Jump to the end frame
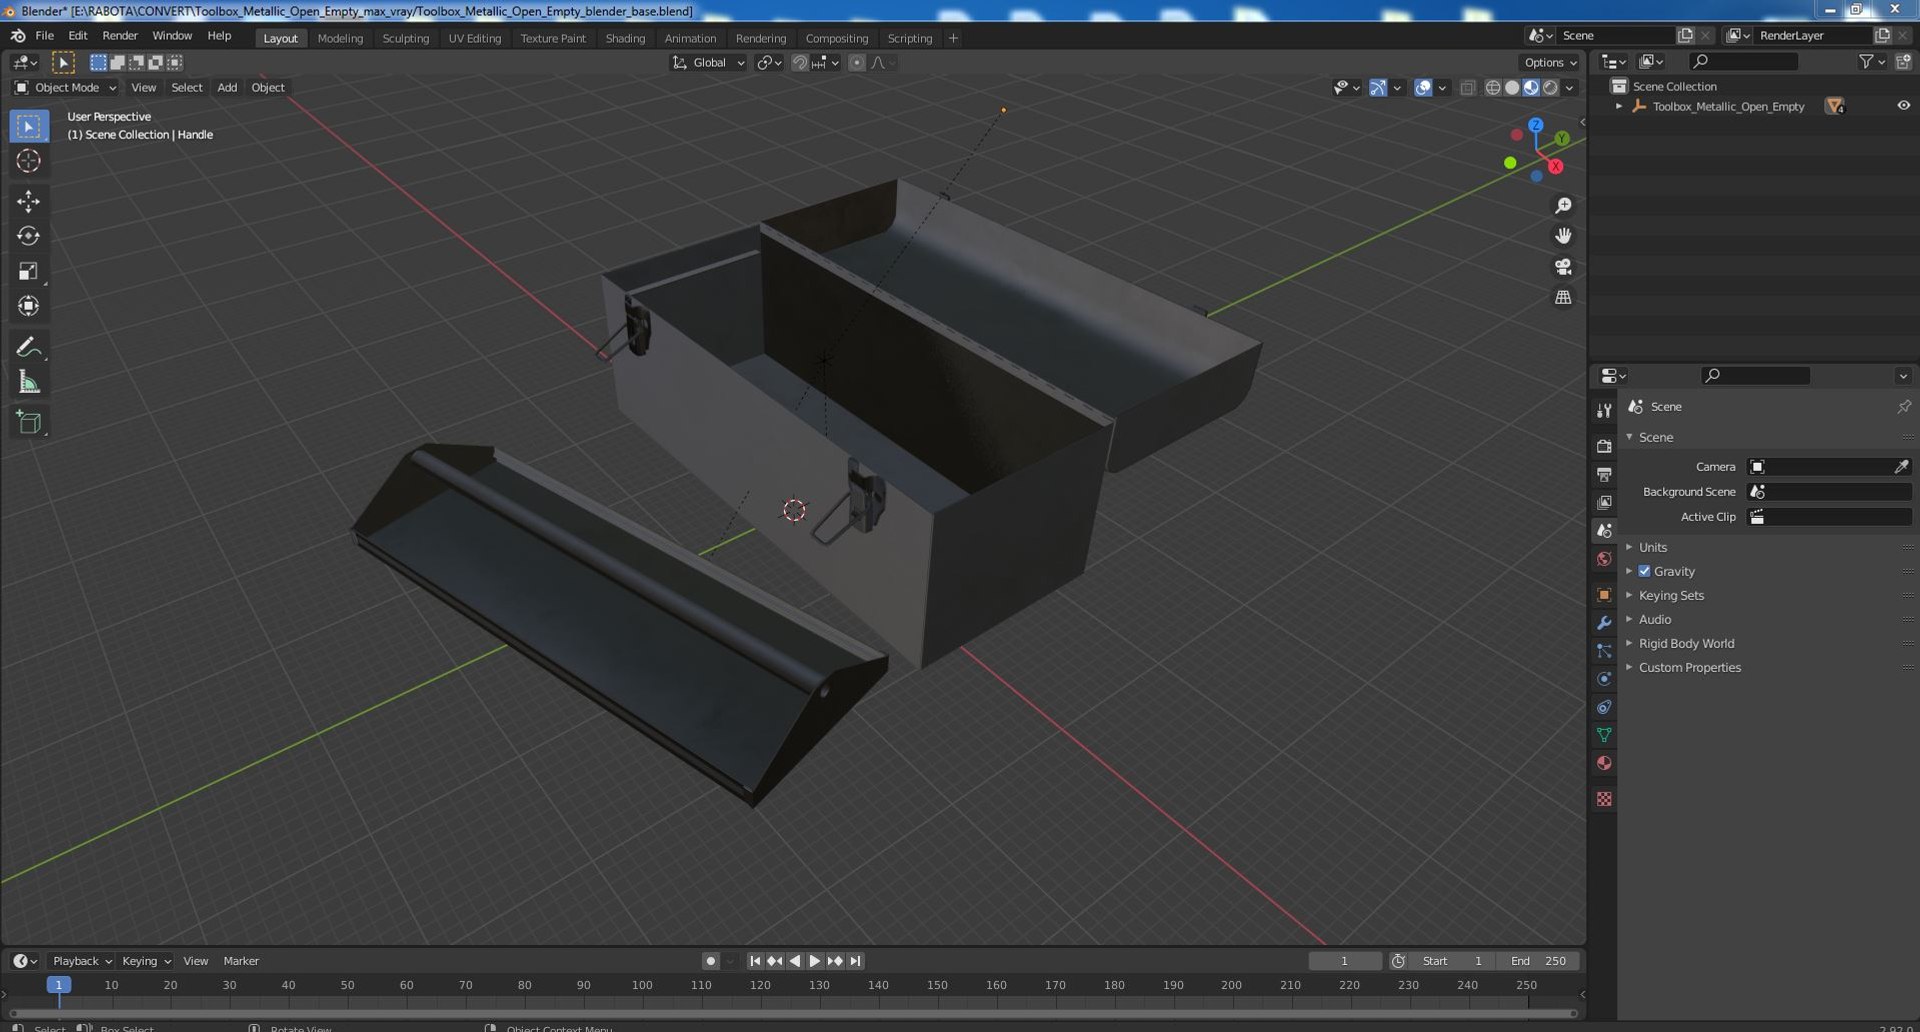Screen dimensions: 1920x1032 (855, 961)
